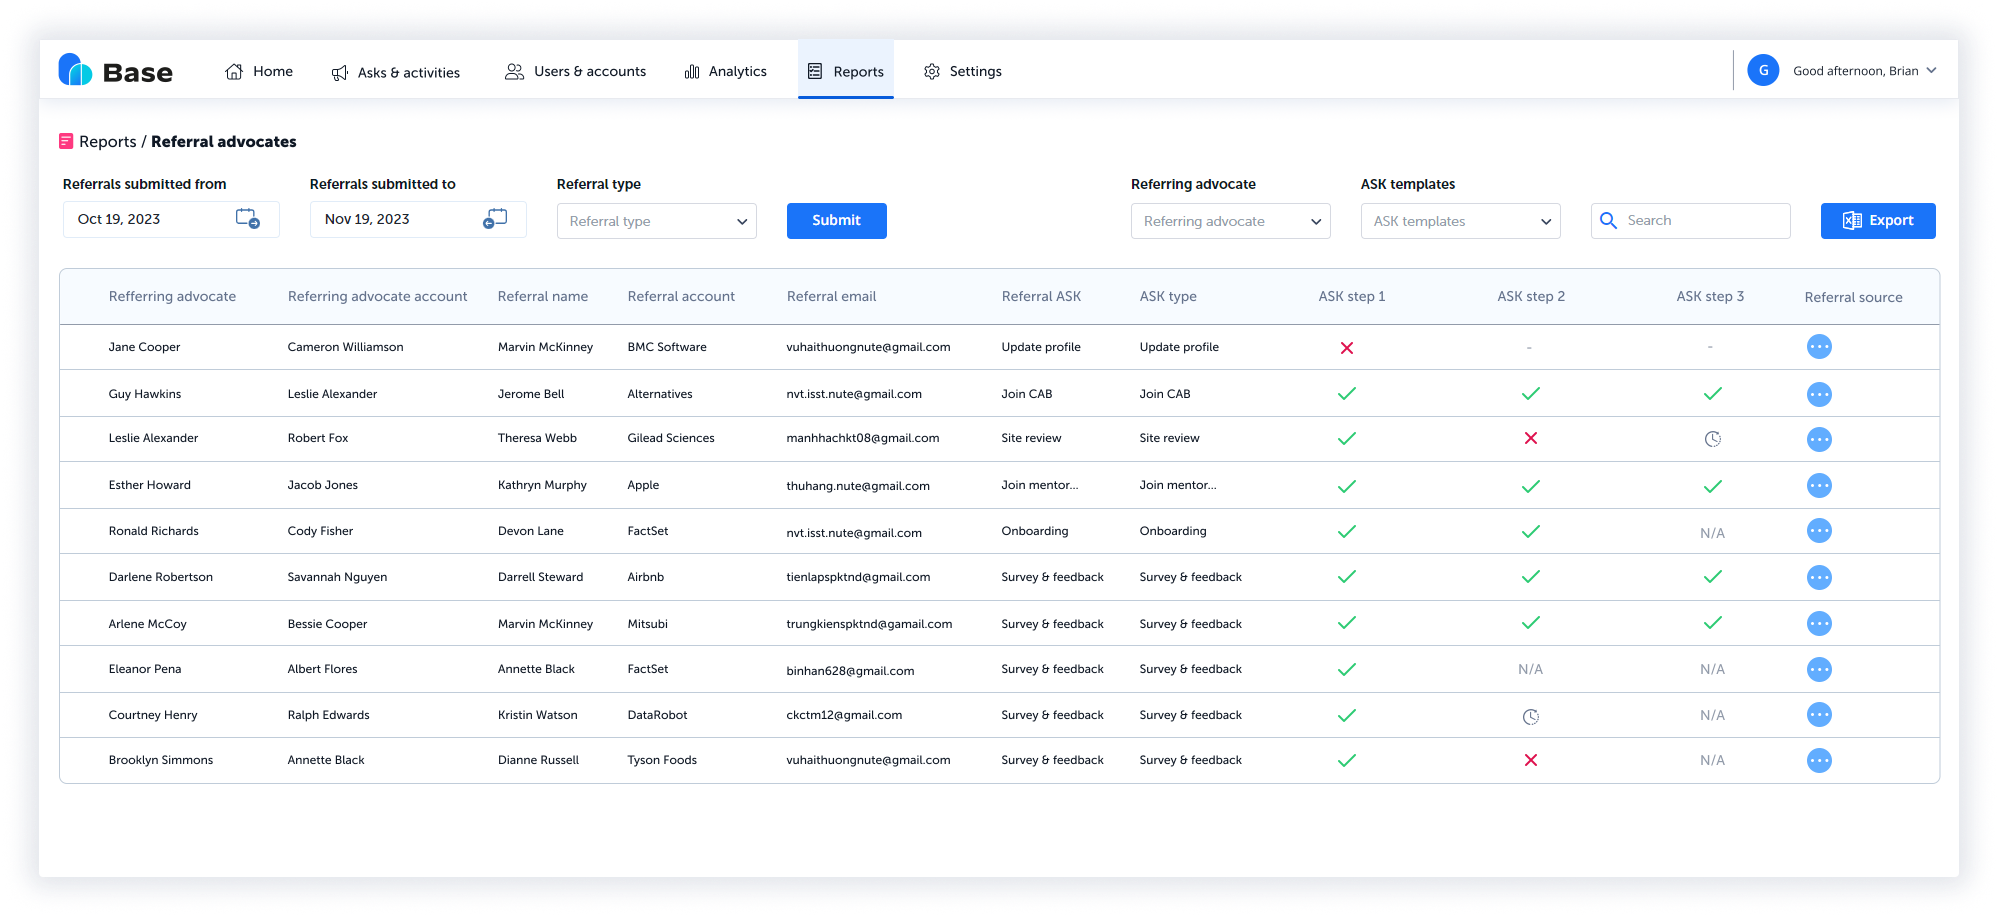The image size is (1998, 916).
Task: Open referral source menu for Arlene McCoy
Action: pyautogui.click(x=1819, y=623)
